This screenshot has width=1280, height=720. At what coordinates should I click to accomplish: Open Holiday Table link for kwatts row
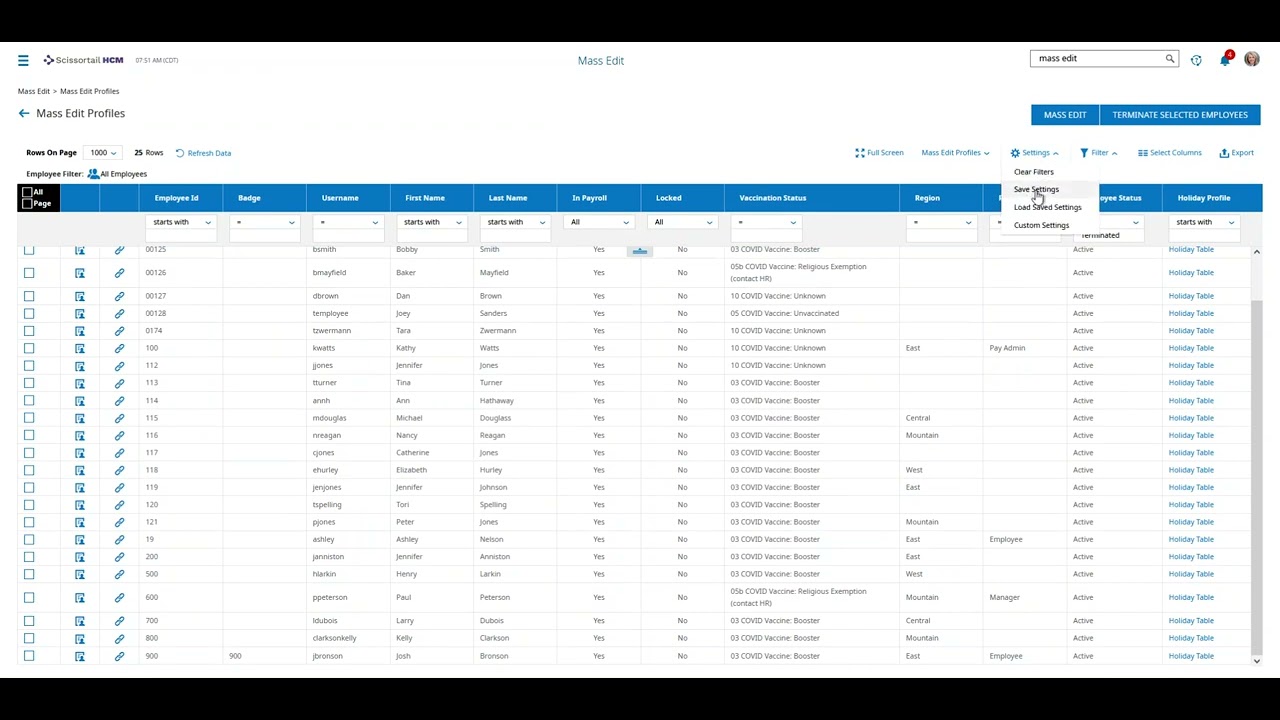click(1191, 348)
